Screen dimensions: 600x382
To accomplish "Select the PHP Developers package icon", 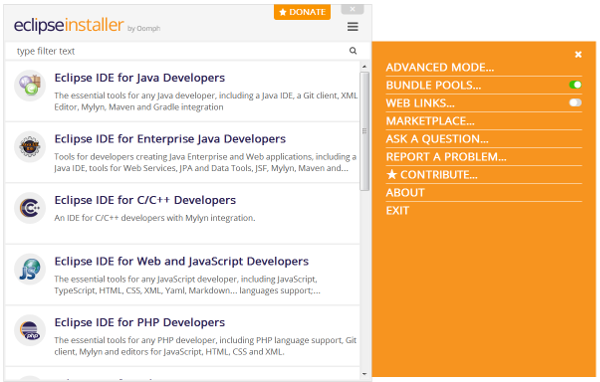I will [30, 330].
